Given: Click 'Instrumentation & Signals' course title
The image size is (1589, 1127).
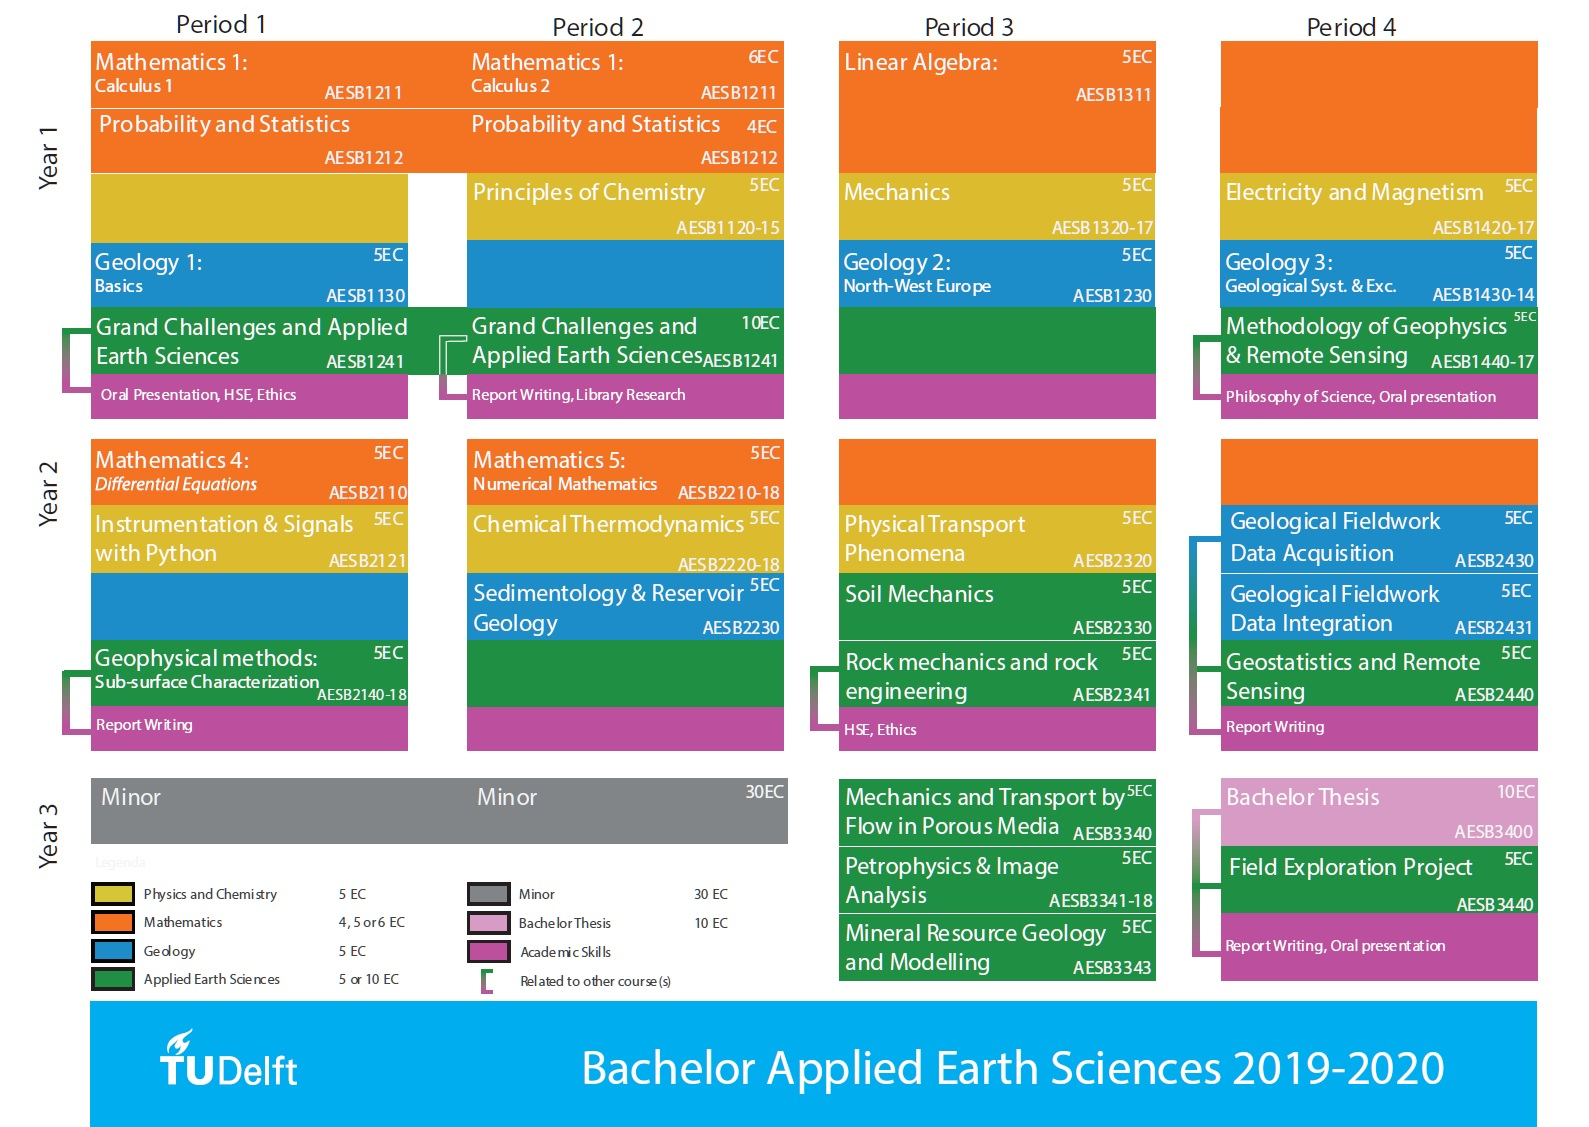Looking at the screenshot, I should tap(224, 524).
